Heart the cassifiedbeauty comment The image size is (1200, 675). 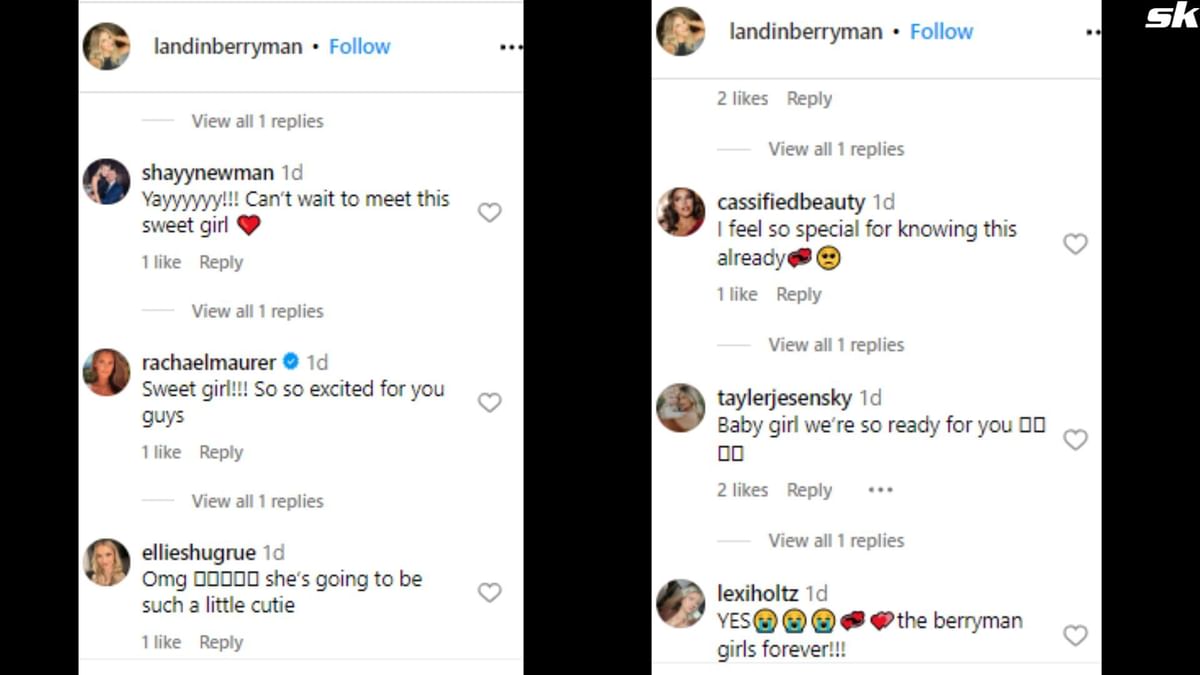click(1075, 244)
